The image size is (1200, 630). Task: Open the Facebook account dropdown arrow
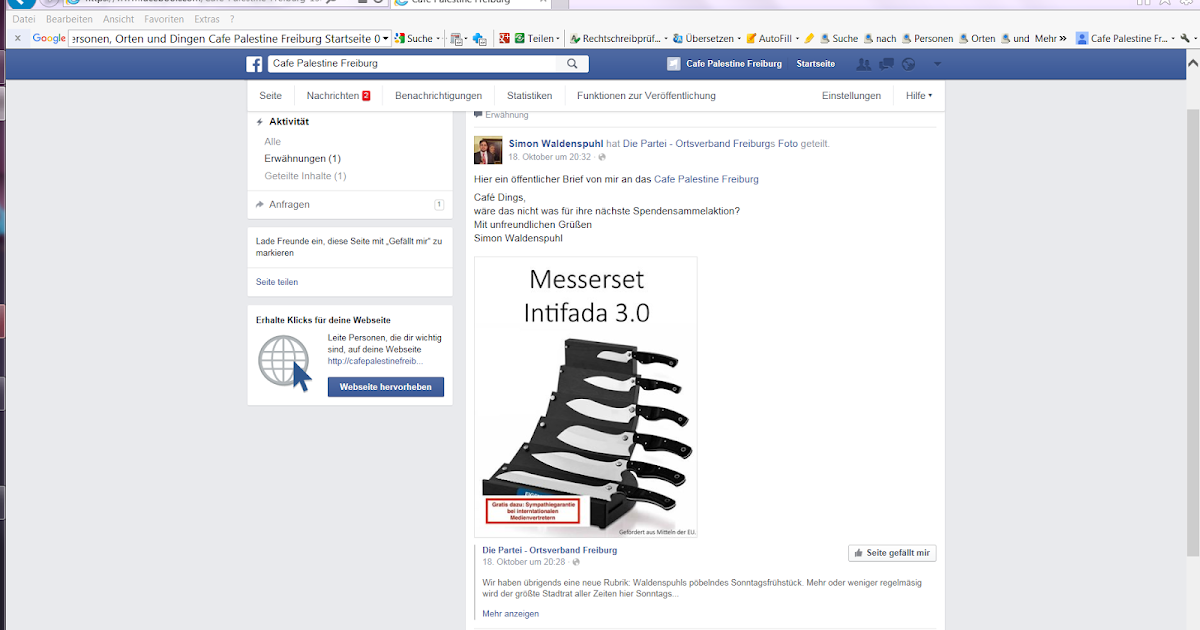click(x=937, y=64)
